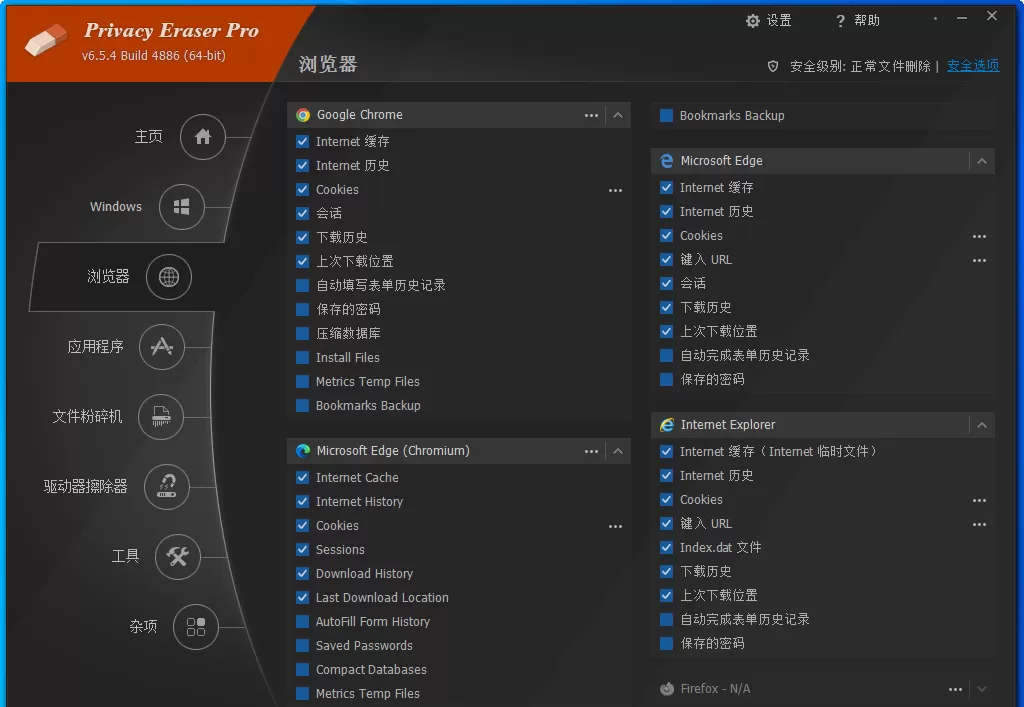Switch to the 文件粉碎机 tab

click(x=88, y=416)
